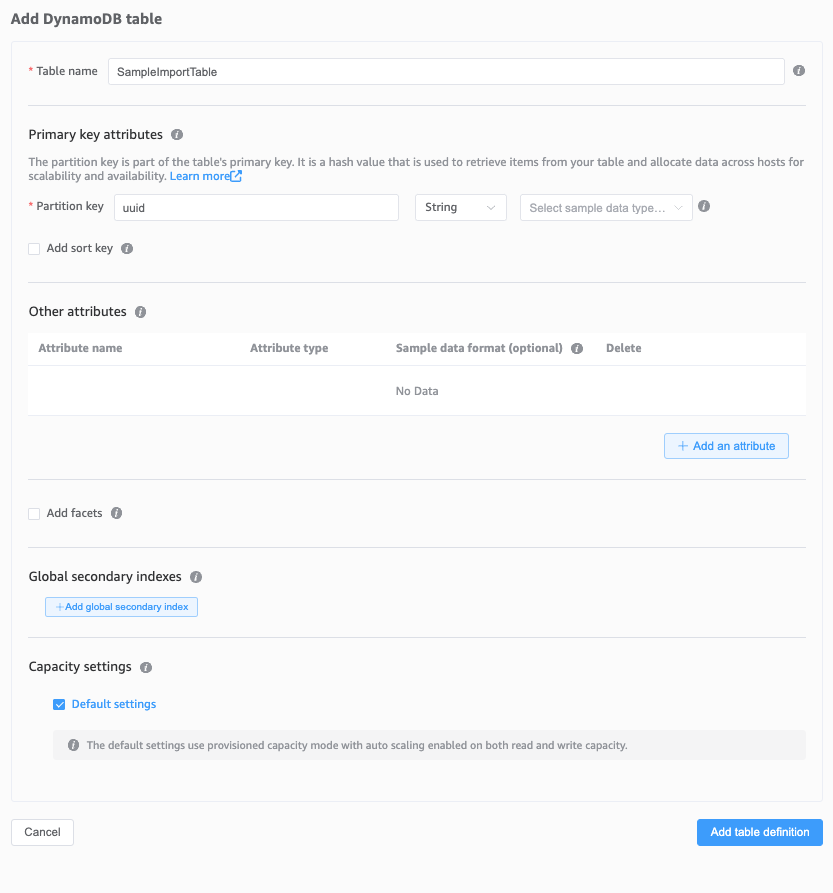Image resolution: width=833 pixels, height=893 pixels.
Task: Click info icon beside Add sort key
Action: [x=127, y=248]
